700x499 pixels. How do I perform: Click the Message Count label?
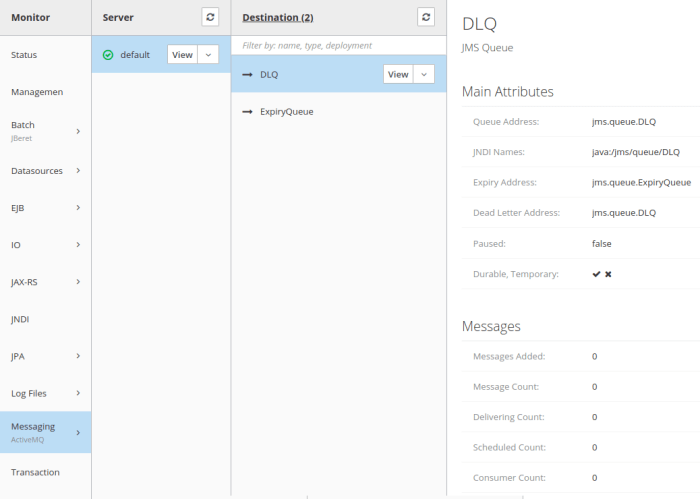point(506,387)
